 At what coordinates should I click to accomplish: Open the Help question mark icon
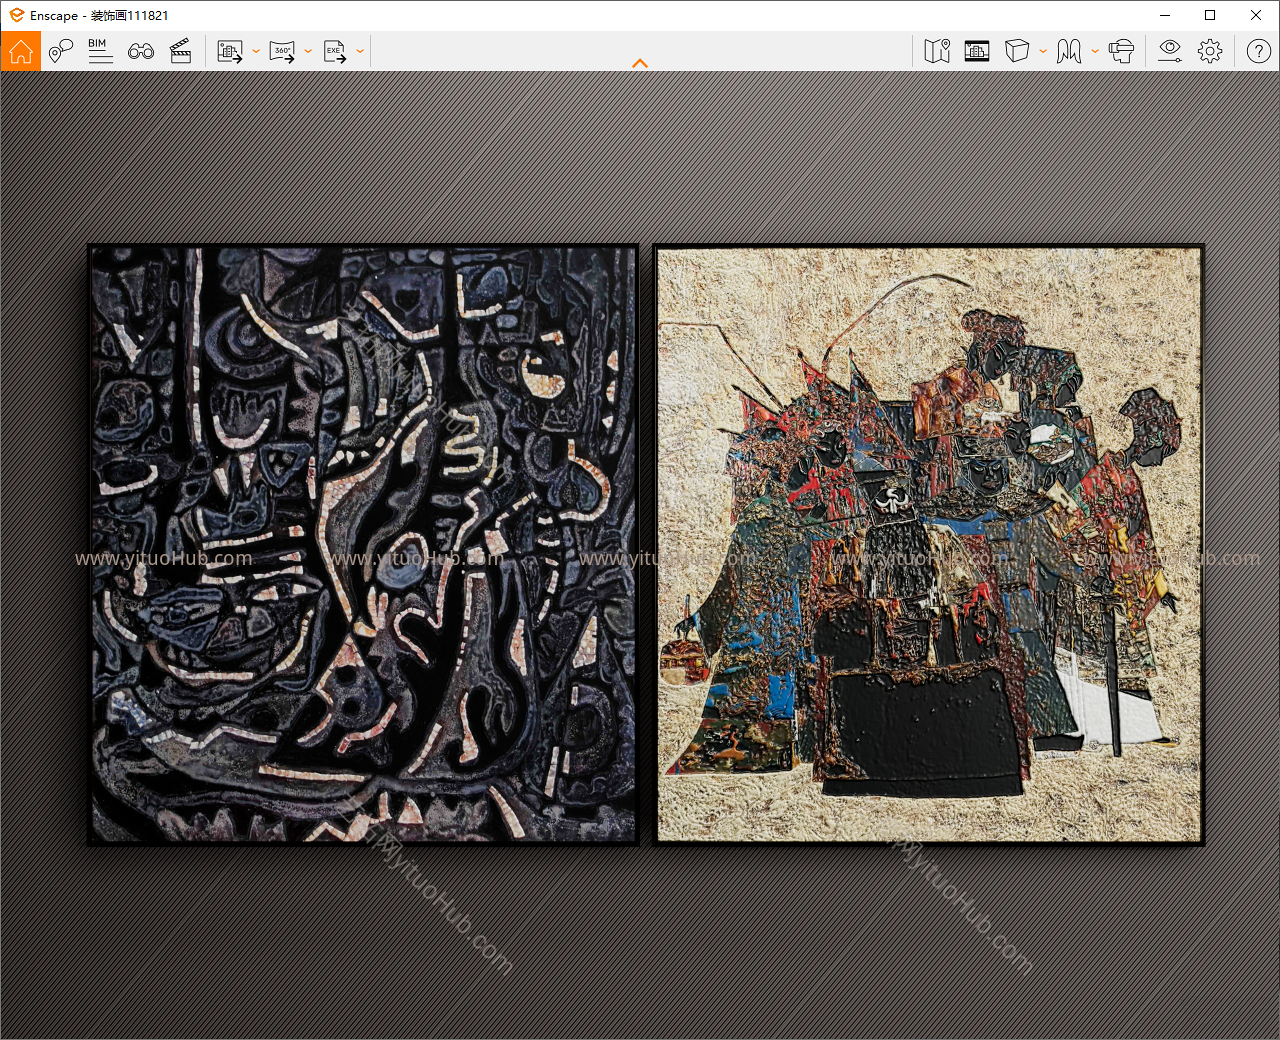tap(1259, 51)
